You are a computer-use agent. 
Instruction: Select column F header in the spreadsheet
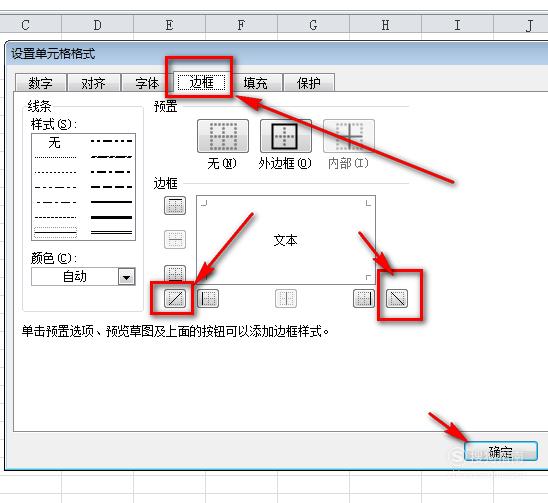[x=241, y=25]
